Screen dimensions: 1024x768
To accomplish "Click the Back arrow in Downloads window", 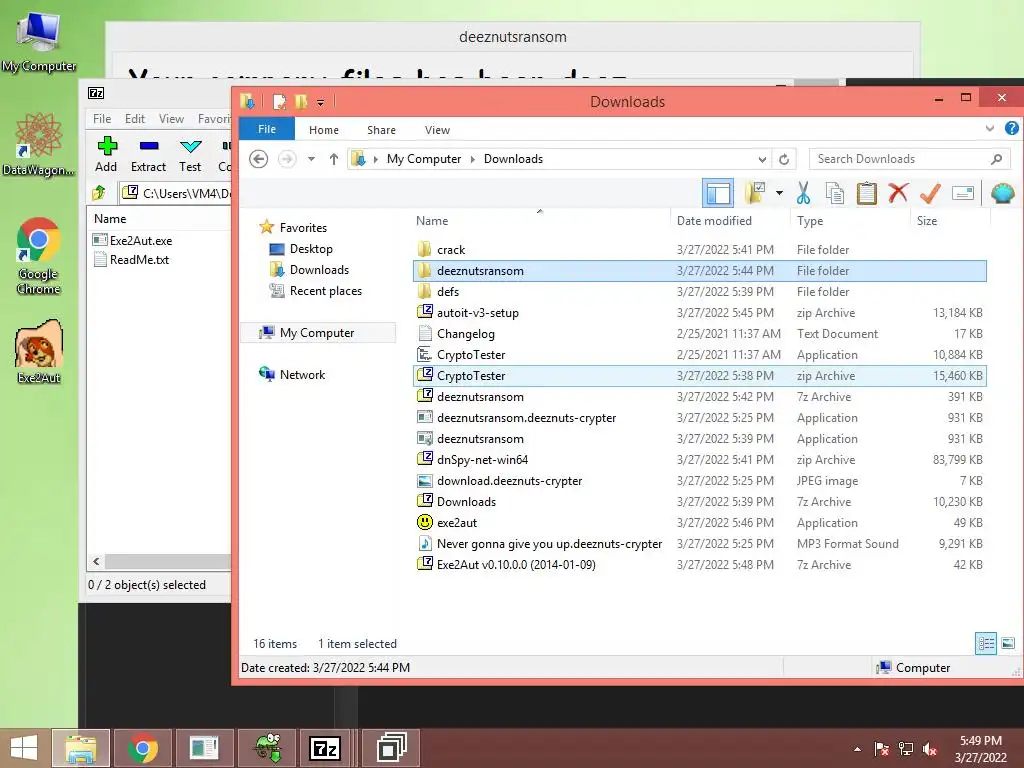I will pyautogui.click(x=259, y=159).
